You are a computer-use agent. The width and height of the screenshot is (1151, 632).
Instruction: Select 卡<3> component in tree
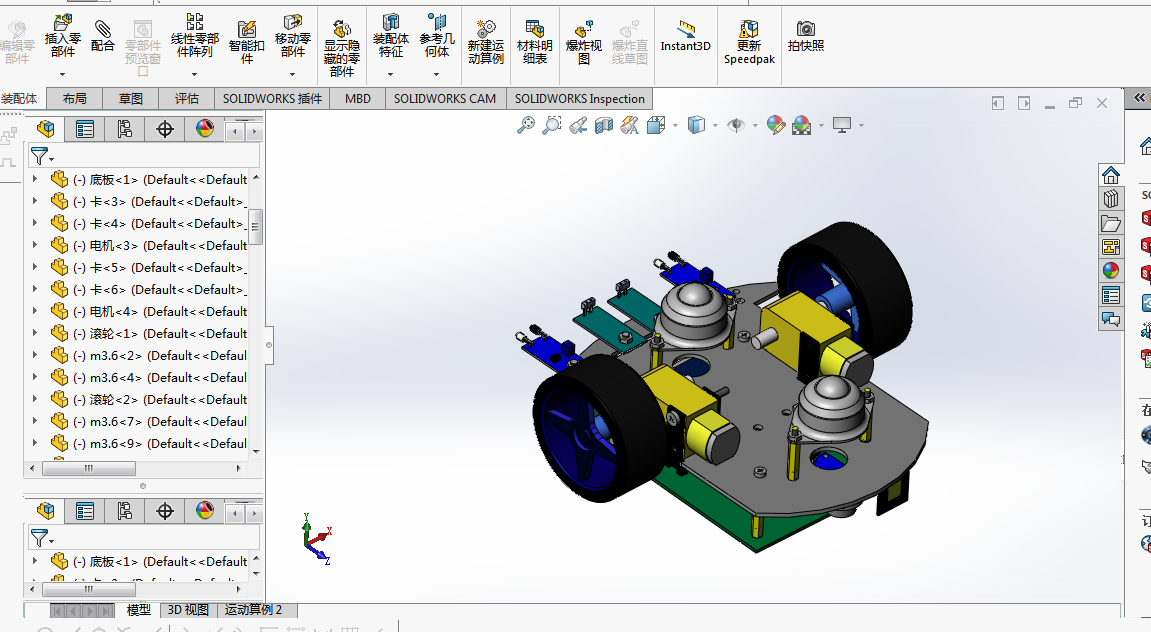click(148, 201)
